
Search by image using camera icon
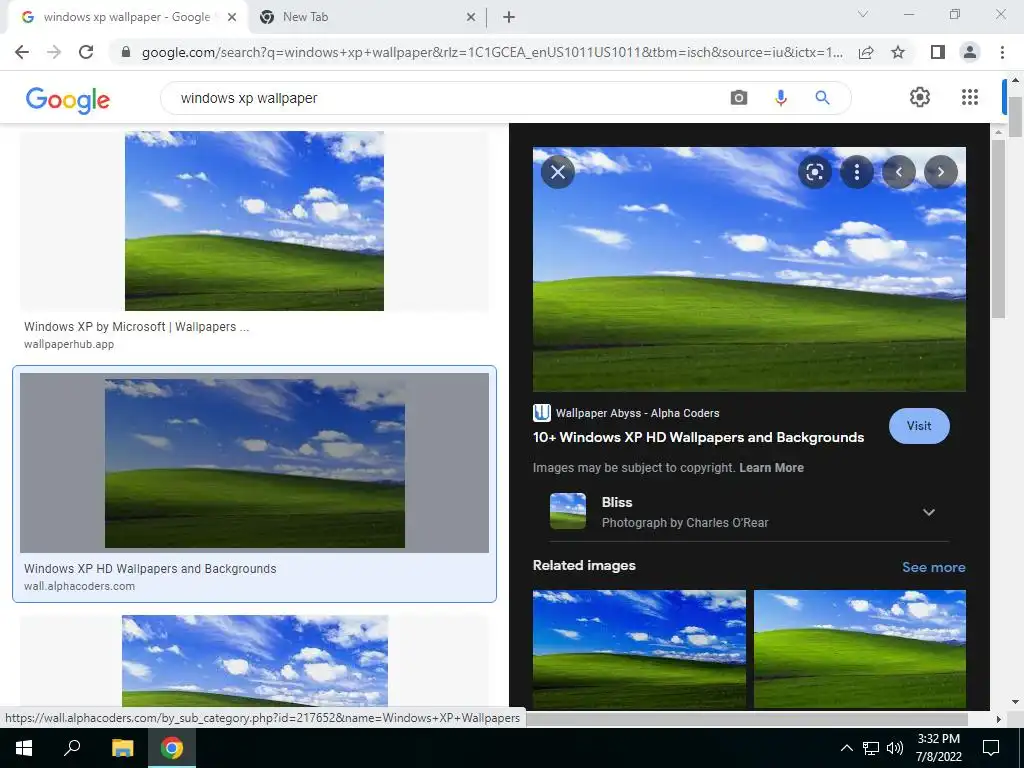coord(739,98)
